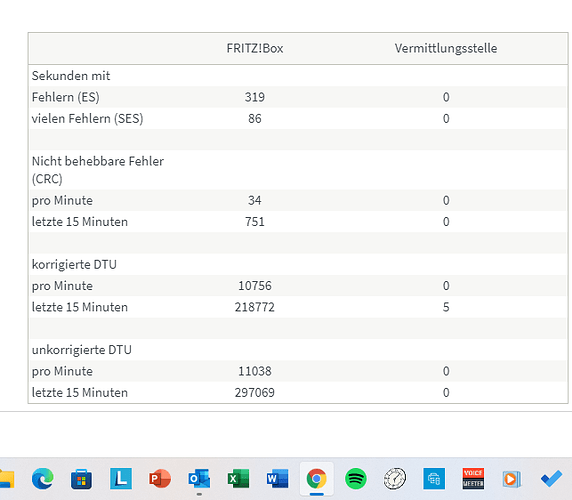Click the Vermittlungsstelle value 5

point(446,307)
